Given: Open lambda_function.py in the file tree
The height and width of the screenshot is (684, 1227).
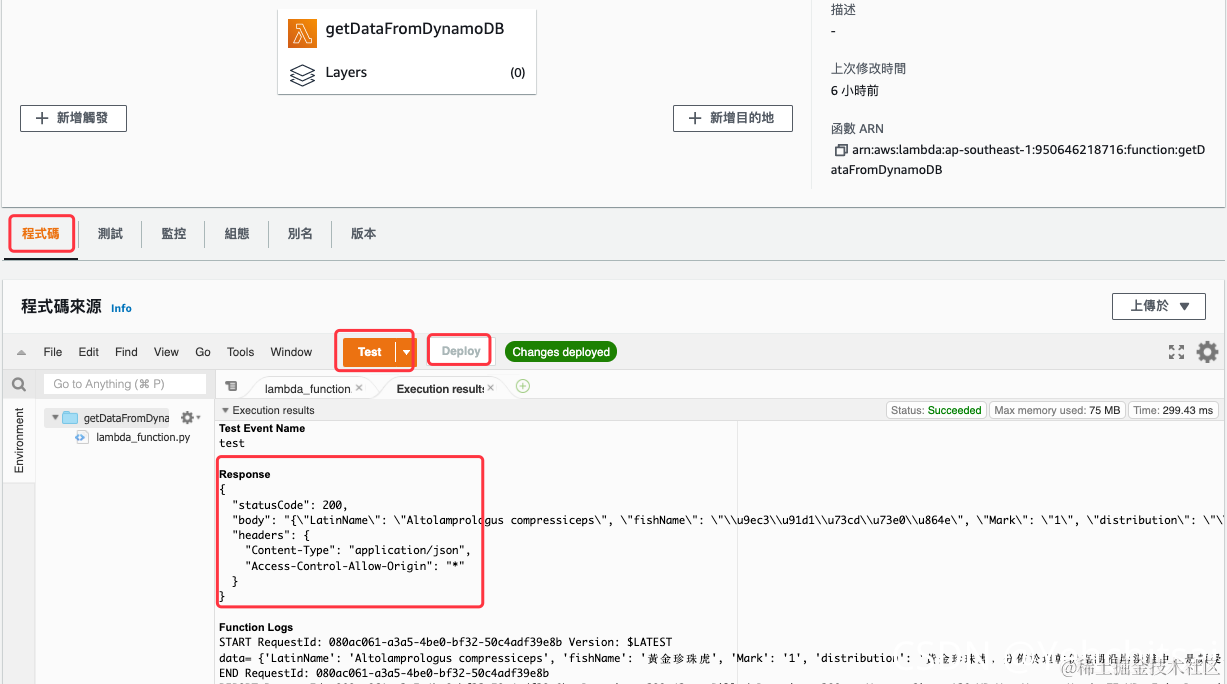Looking at the screenshot, I should 142,437.
